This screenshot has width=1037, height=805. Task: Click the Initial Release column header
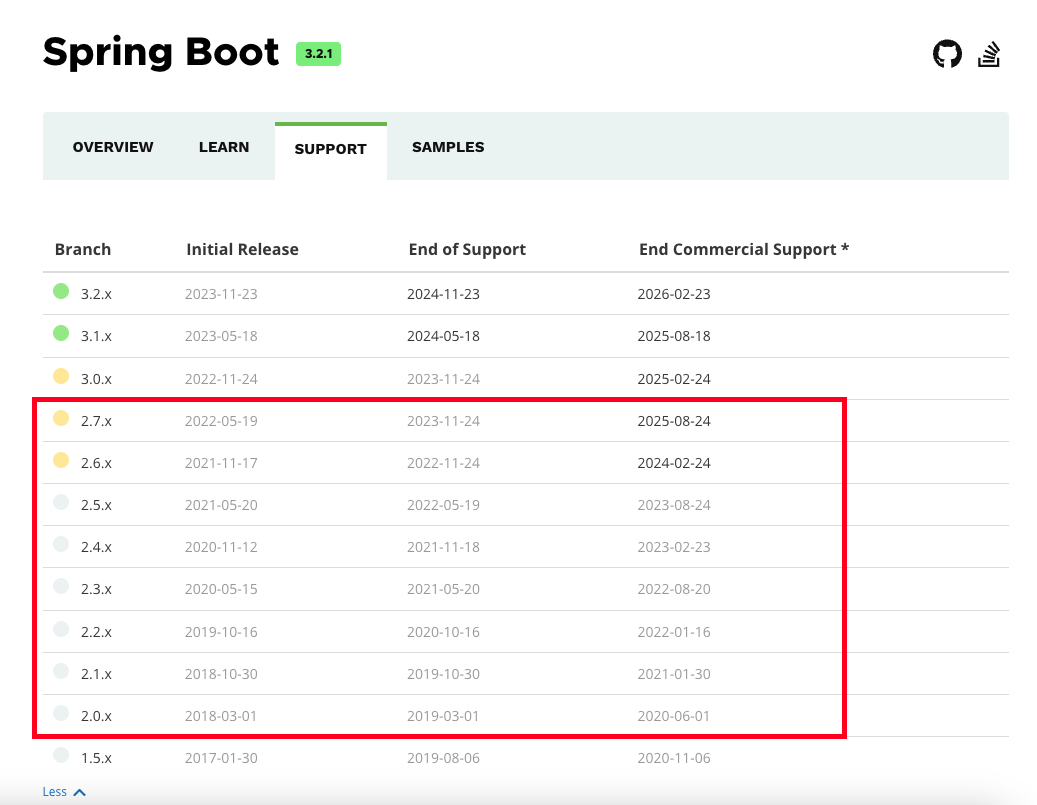tap(242, 249)
